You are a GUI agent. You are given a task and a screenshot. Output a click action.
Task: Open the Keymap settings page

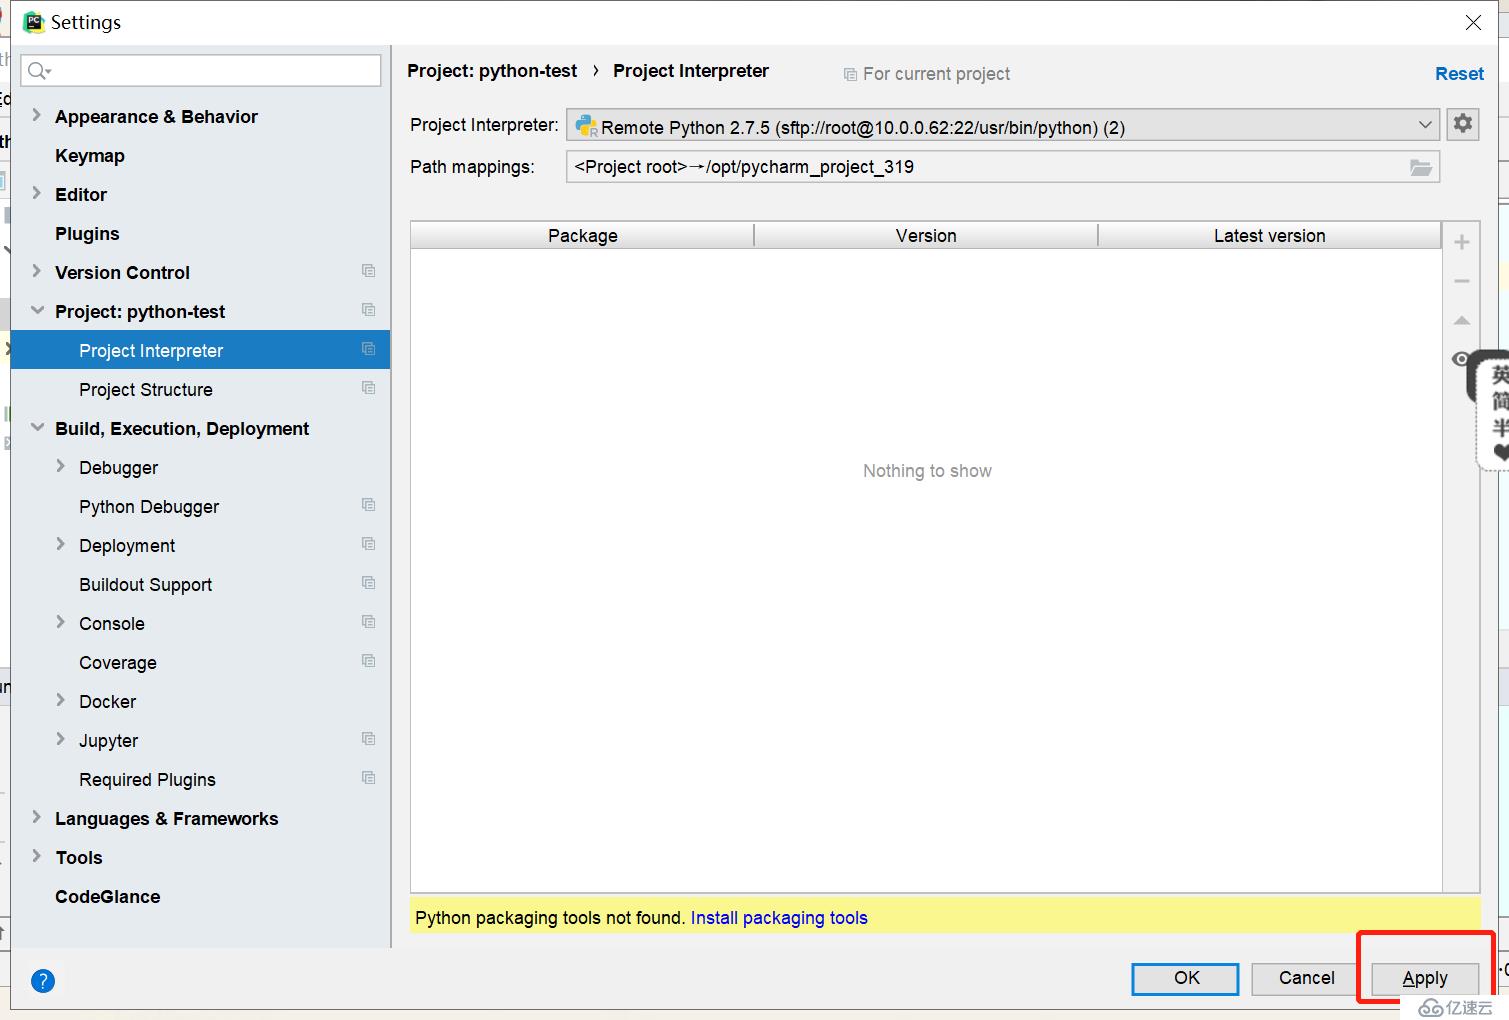pyautogui.click(x=90, y=155)
